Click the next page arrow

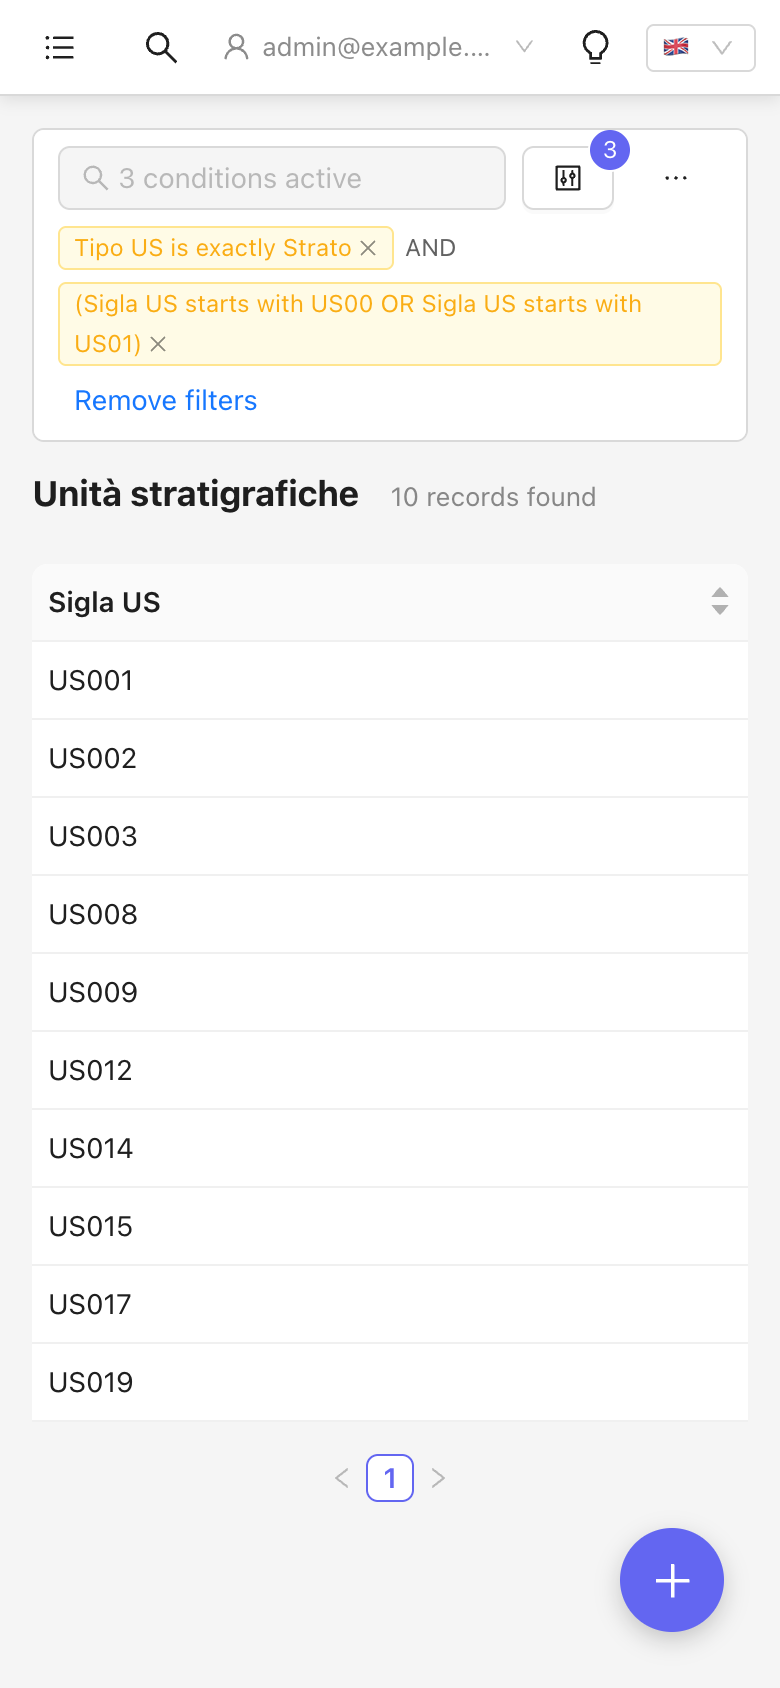[x=438, y=1478]
